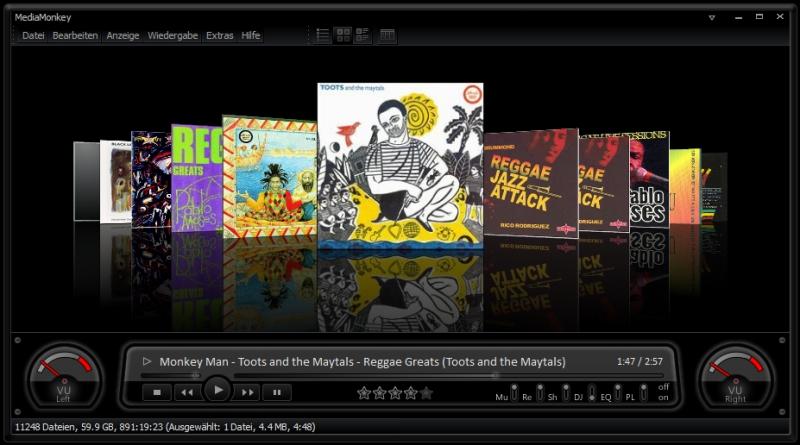The height and width of the screenshot is (445, 800).
Task: Open the Extras menu
Action: pos(219,35)
